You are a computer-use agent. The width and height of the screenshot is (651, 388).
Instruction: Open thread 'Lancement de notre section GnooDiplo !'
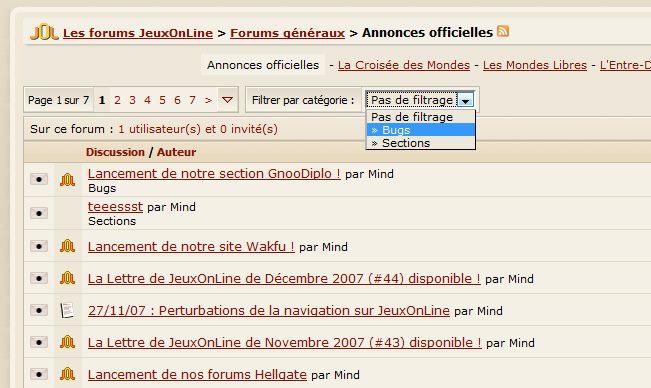click(x=214, y=173)
